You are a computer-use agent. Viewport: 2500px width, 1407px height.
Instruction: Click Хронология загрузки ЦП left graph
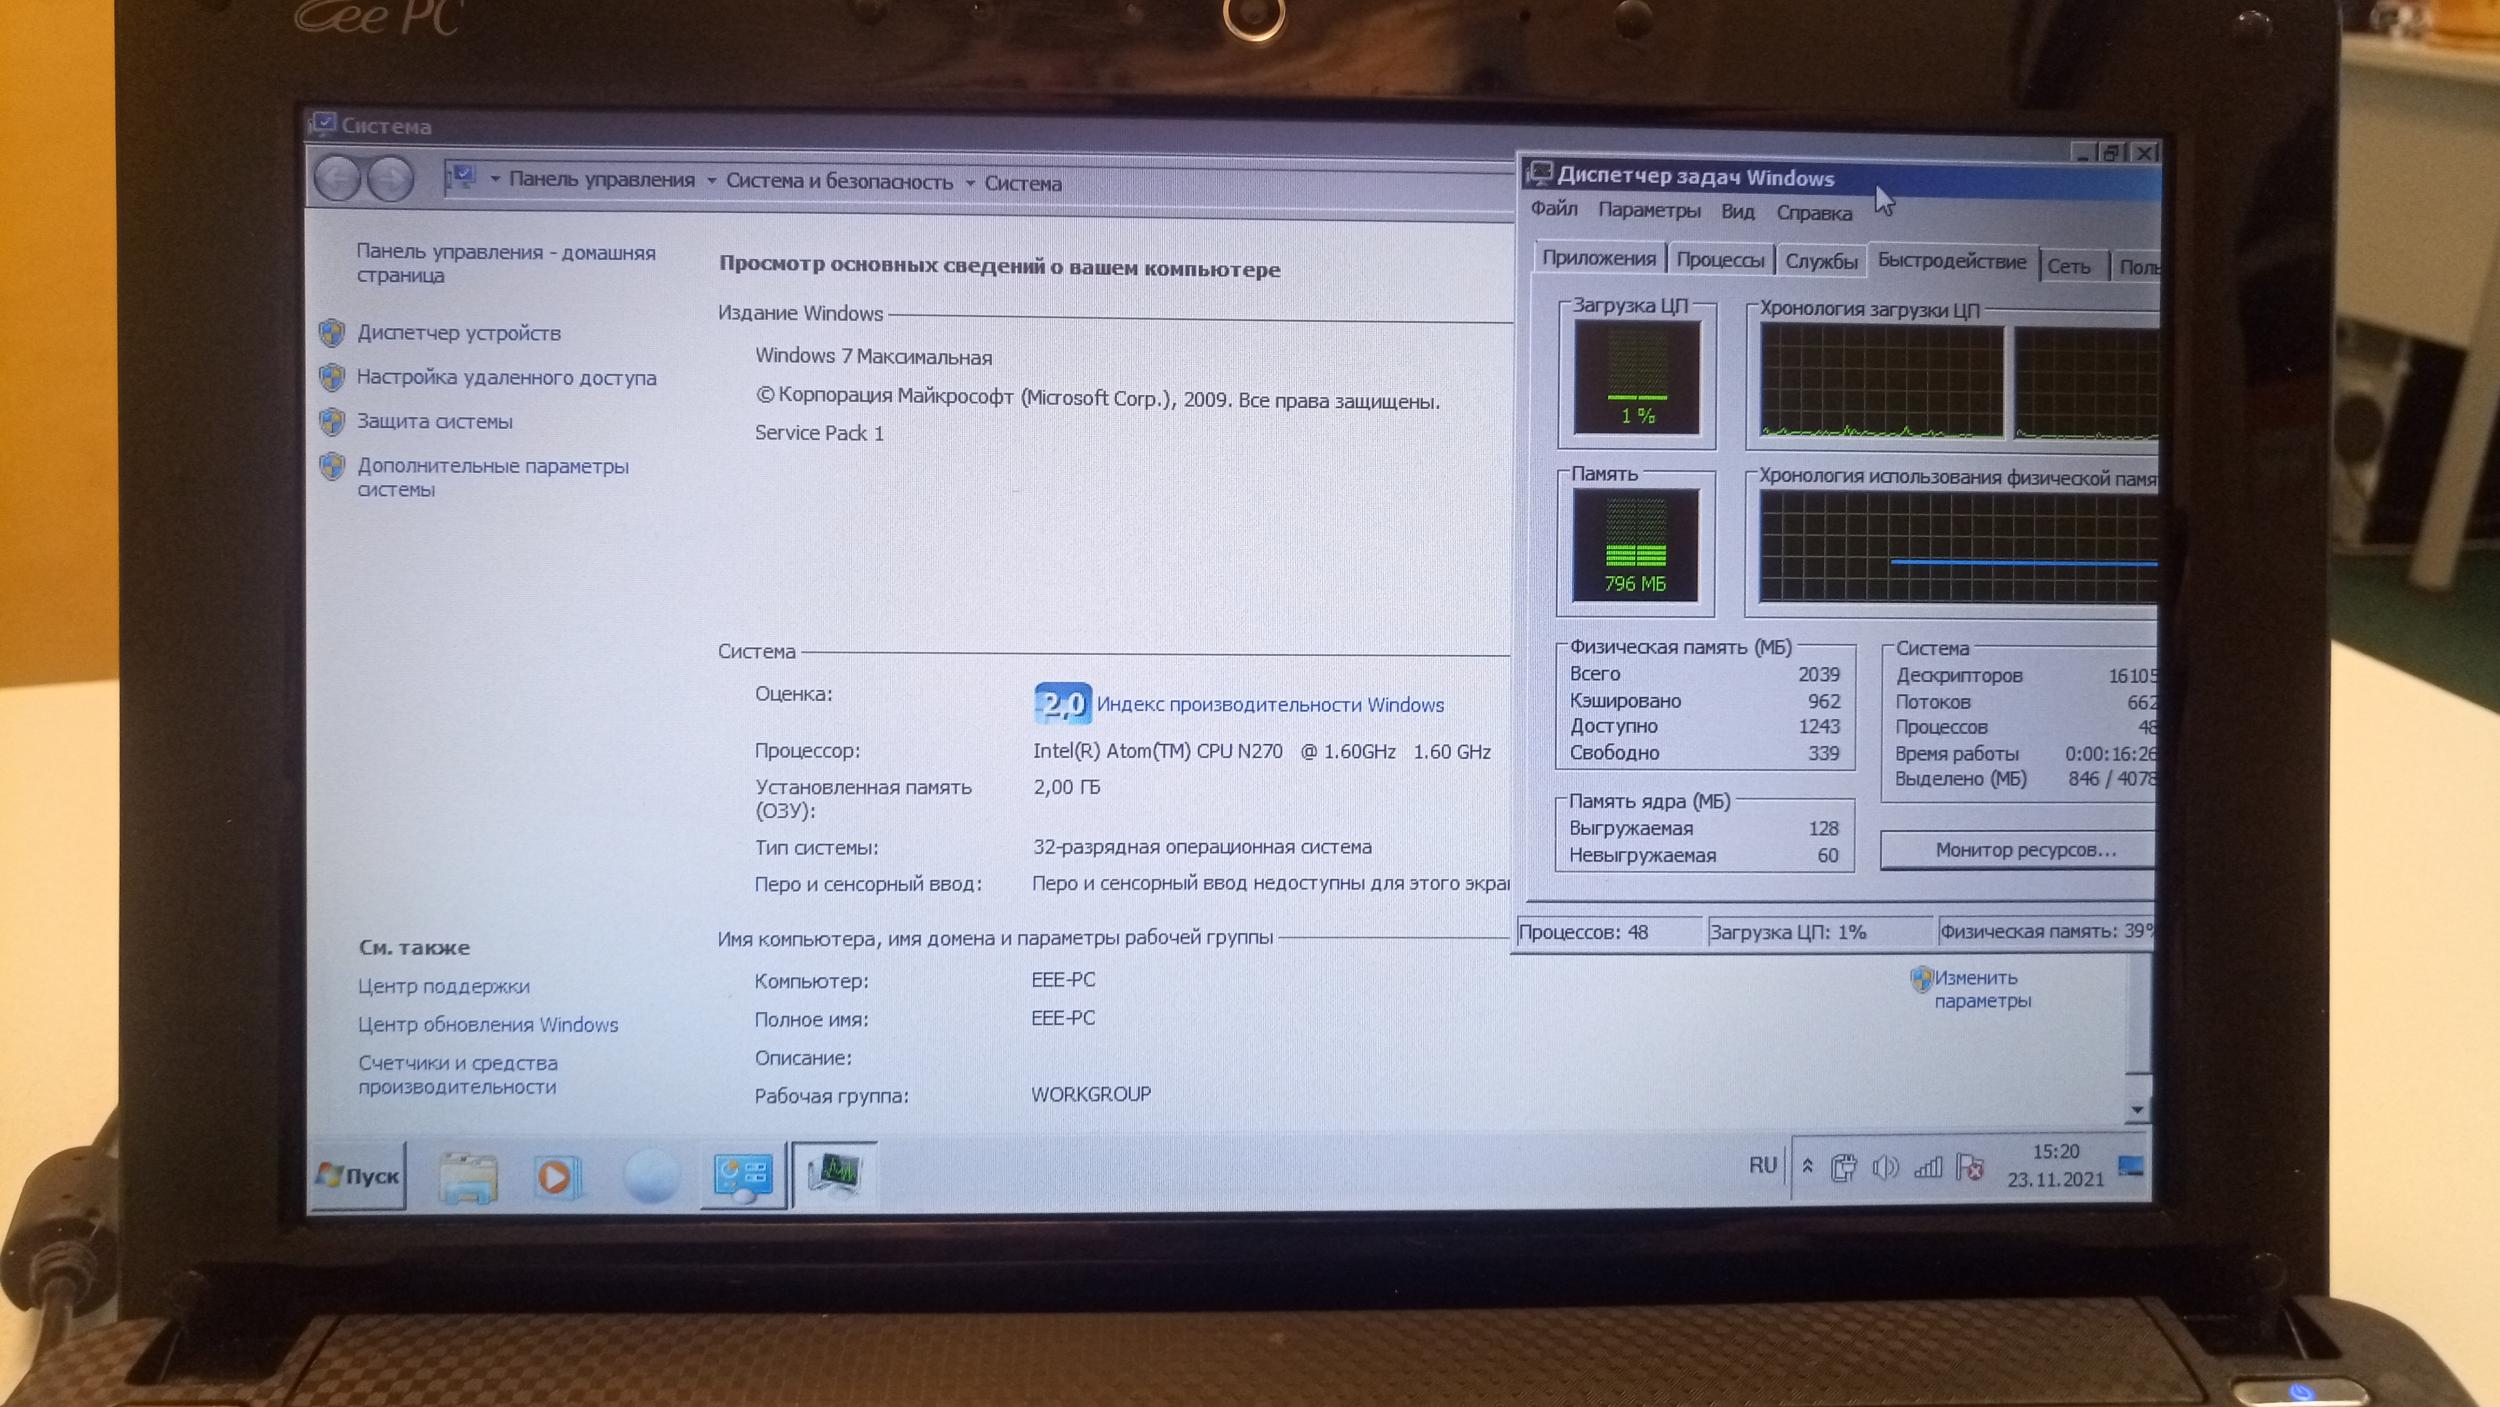(1882, 383)
